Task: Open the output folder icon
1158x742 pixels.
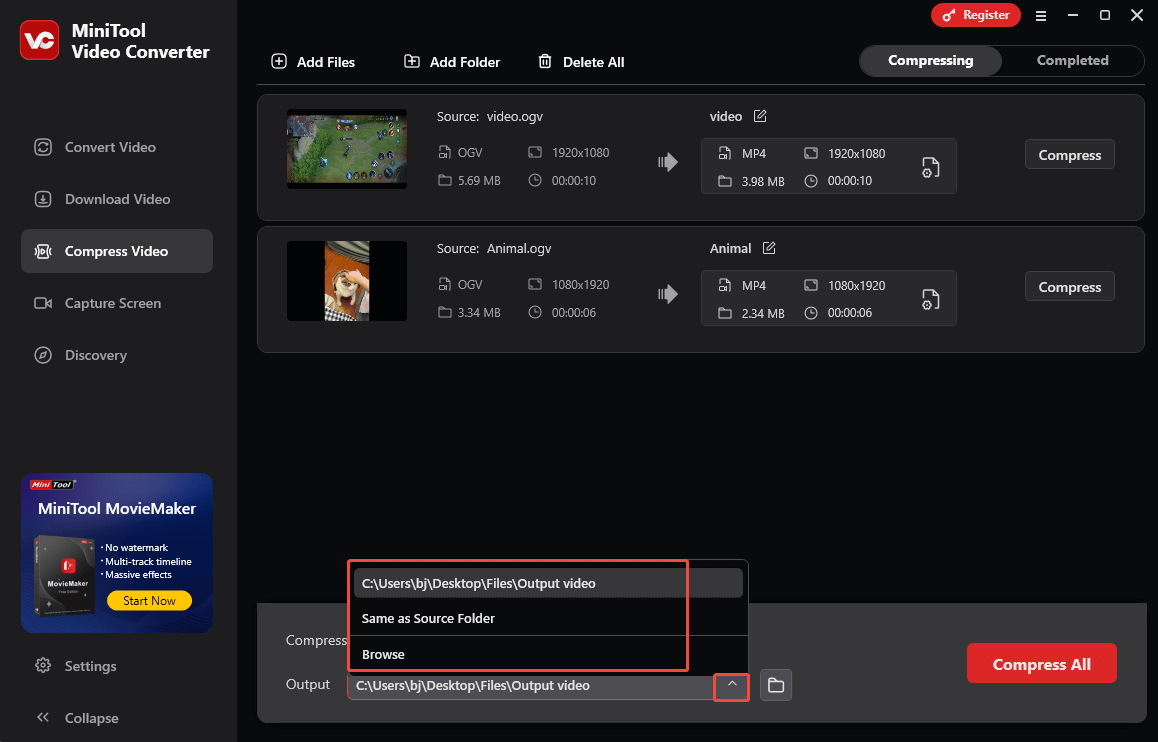Action: tap(775, 685)
